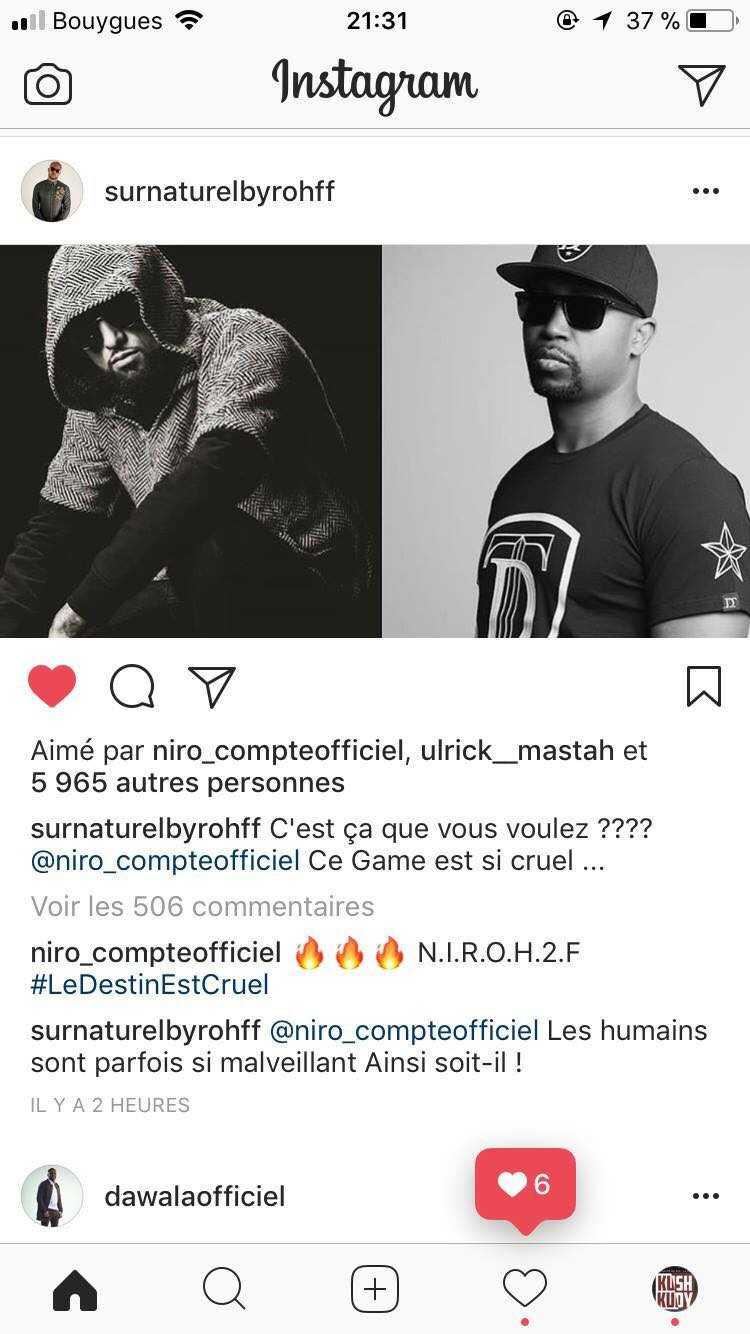750x1334 pixels.
Task: Open options menu for surnaturelbyrohff post
Action: 706,191
